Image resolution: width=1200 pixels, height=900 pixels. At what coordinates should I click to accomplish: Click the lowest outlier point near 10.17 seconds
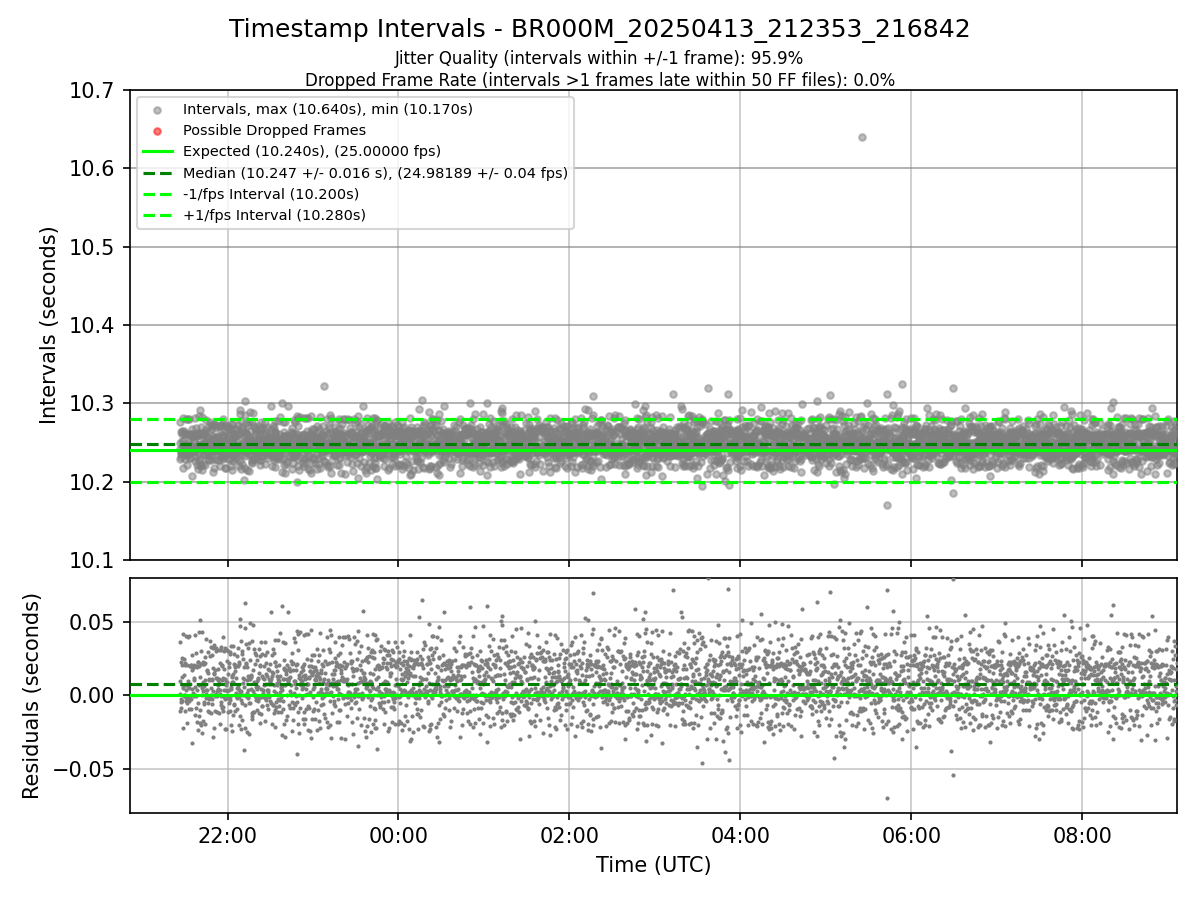coord(887,505)
